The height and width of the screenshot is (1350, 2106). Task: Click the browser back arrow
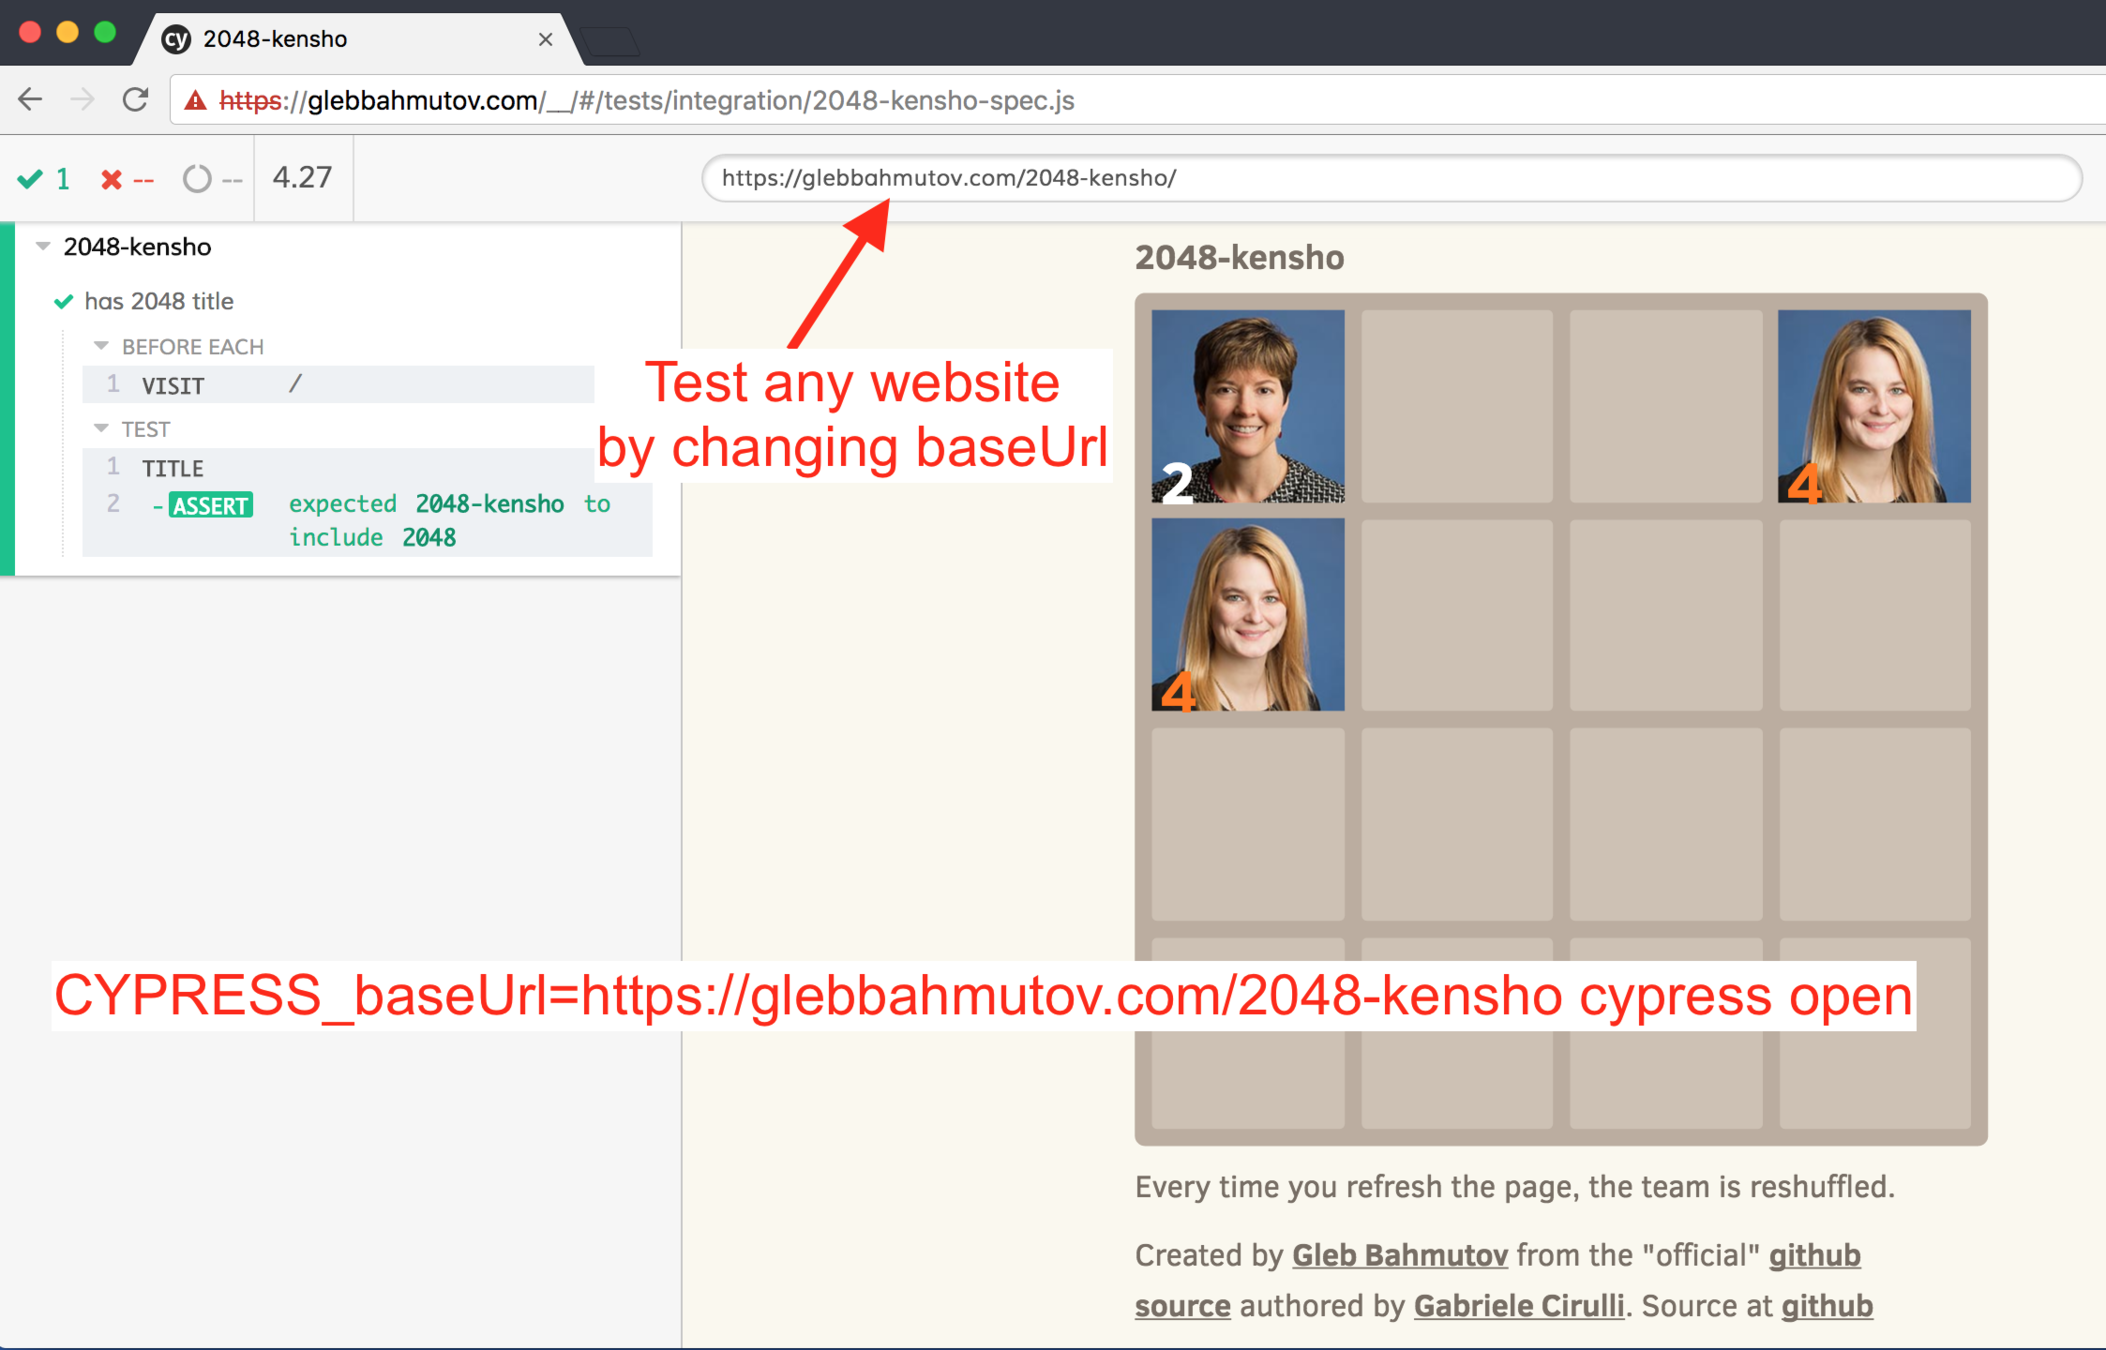31,100
